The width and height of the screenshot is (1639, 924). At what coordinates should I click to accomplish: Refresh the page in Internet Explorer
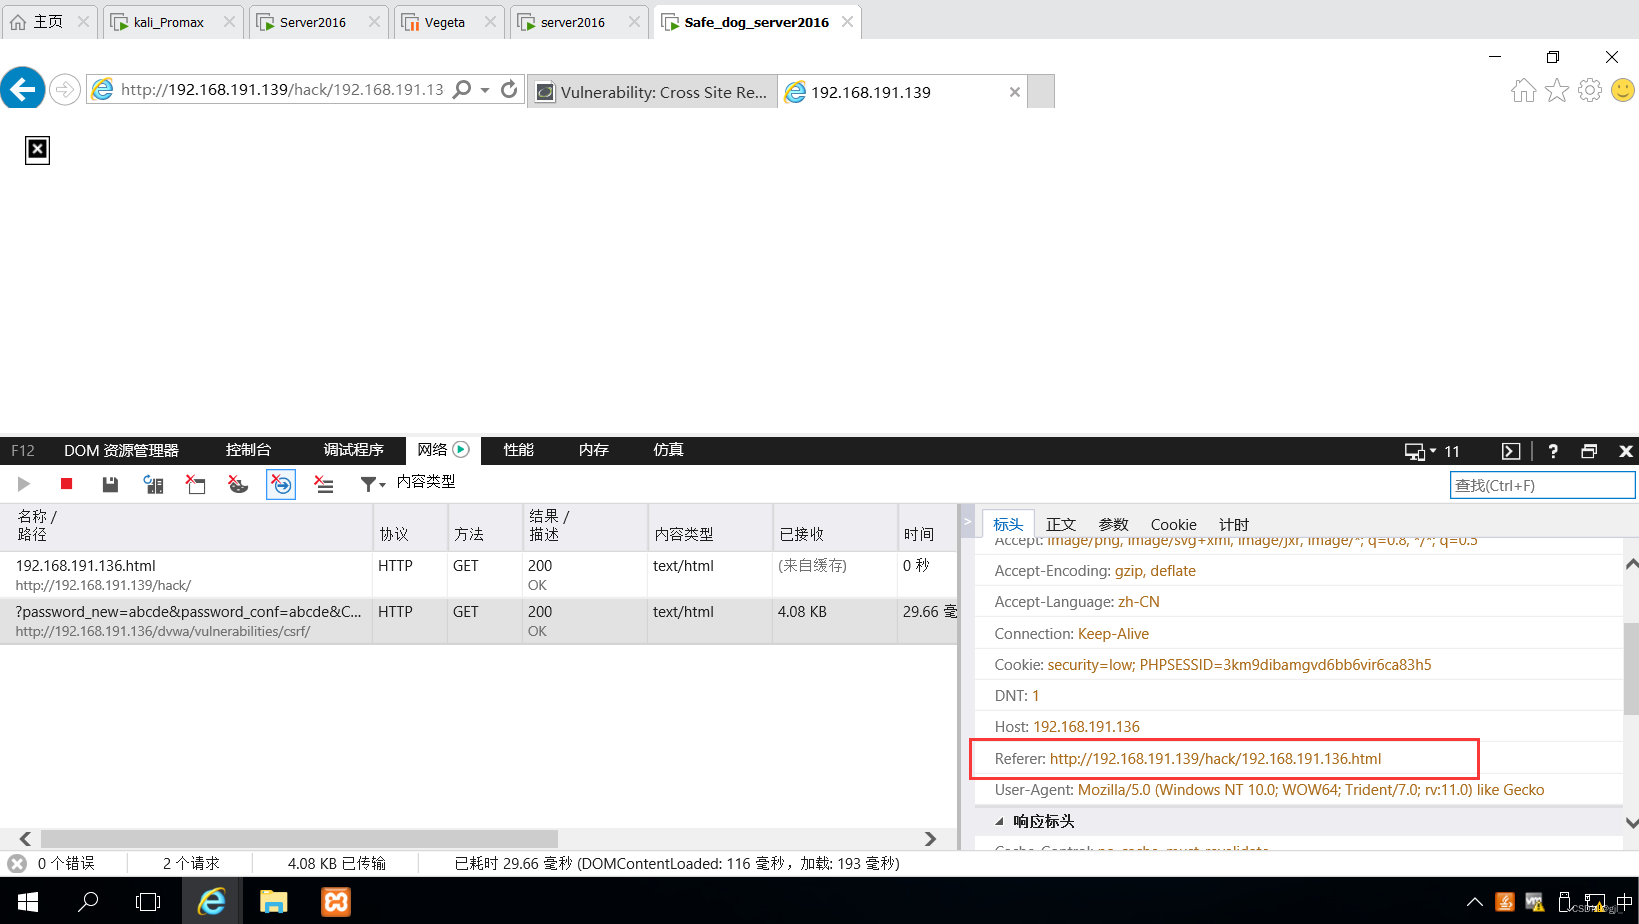click(509, 89)
